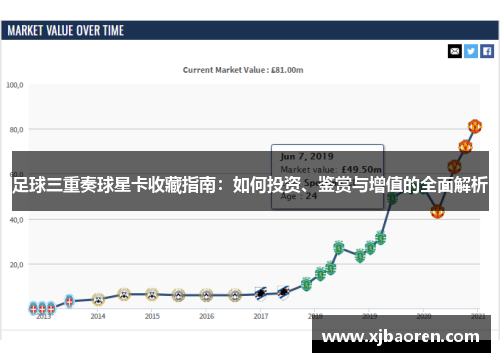This screenshot has height=362, width=500.
Task: Select the Udinese marker at 2015
Action: pos(152,294)
